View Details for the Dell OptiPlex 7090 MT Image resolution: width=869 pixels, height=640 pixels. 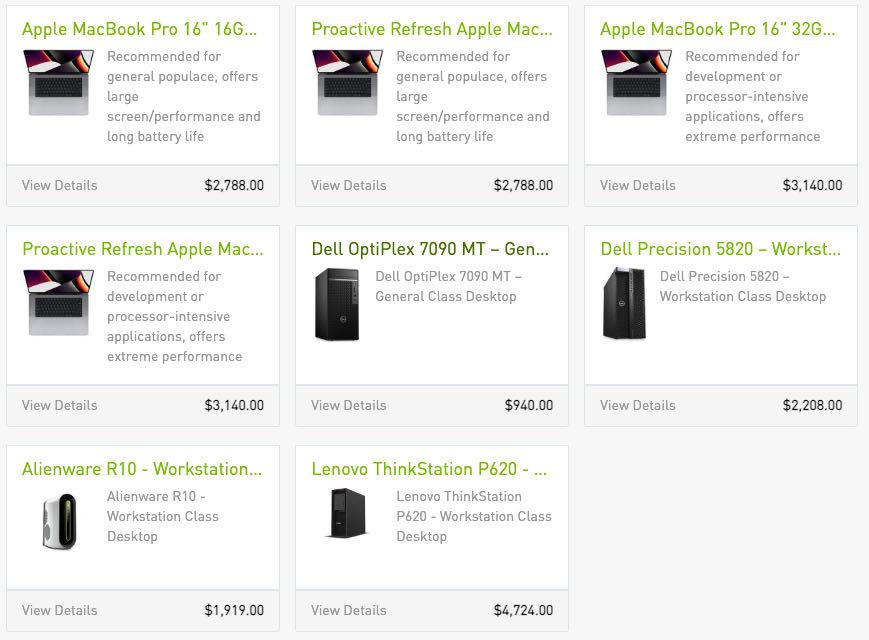tap(348, 405)
